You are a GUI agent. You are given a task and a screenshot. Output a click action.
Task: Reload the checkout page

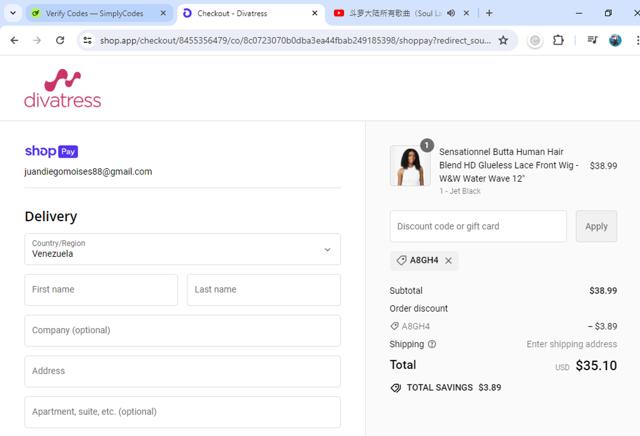[x=60, y=40]
